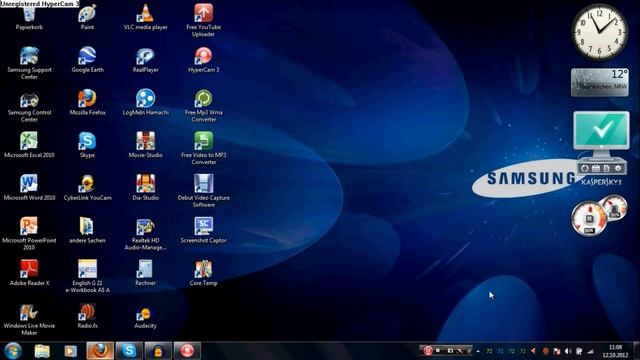Select the HyperCam 3 desktop icon
640x360 pixels.
(x=203, y=60)
